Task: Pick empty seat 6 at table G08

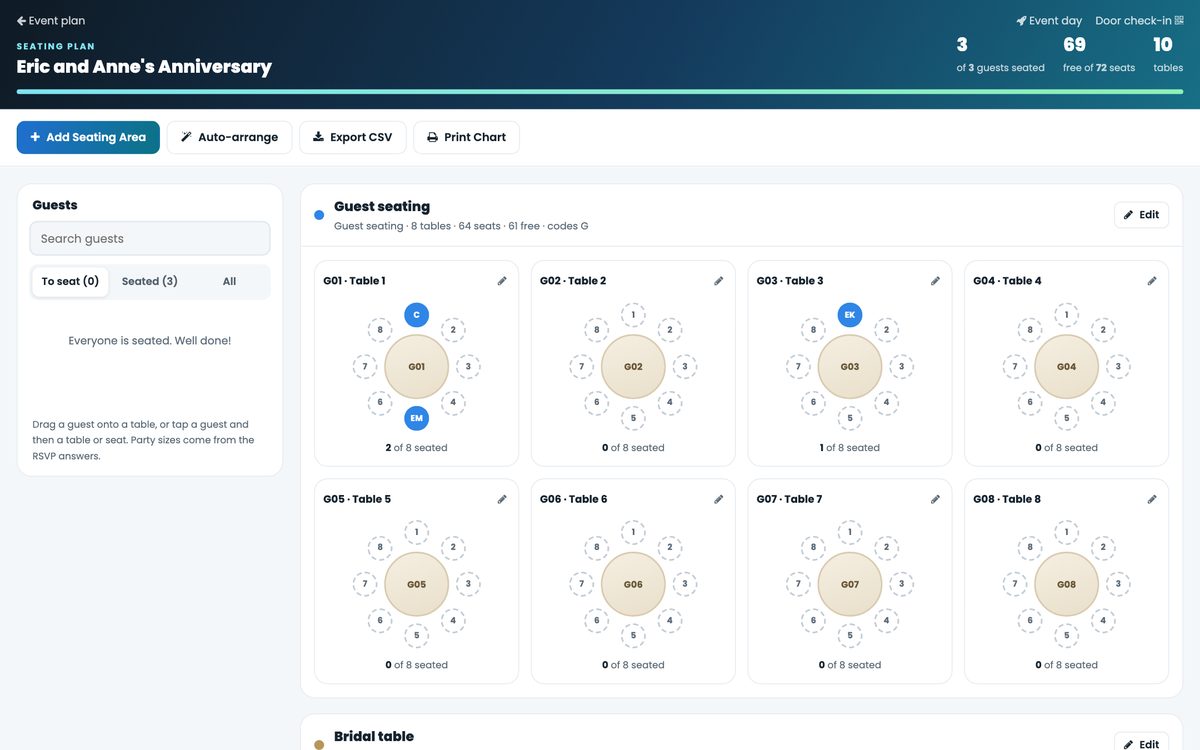Action: pyautogui.click(x=1030, y=620)
